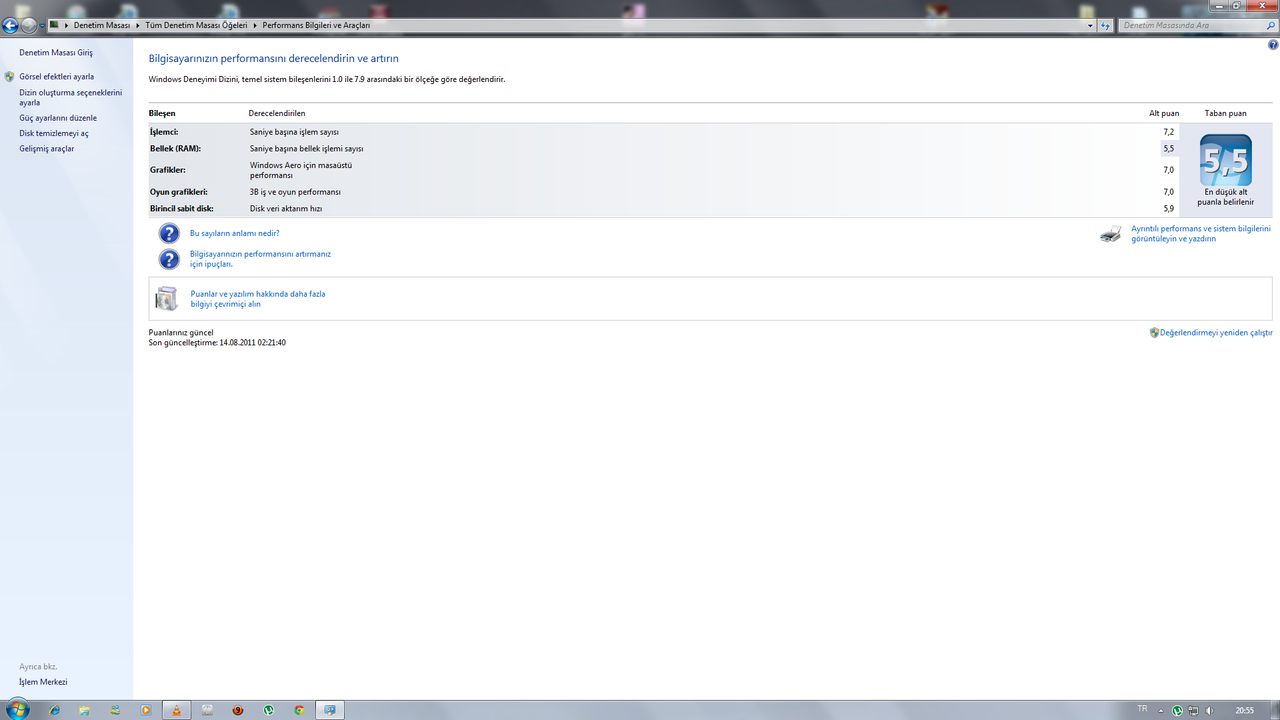Click the network tray icon
The width and height of the screenshot is (1280, 720).
point(1194,711)
